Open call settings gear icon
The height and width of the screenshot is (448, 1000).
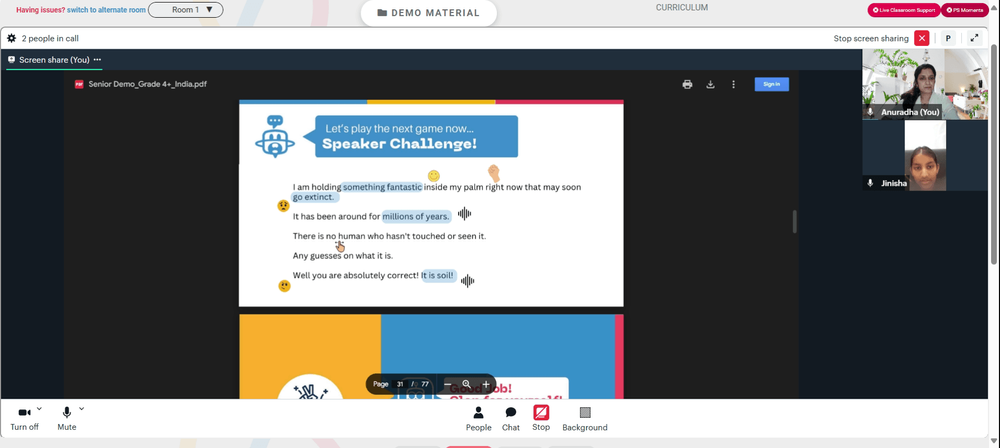point(11,38)
